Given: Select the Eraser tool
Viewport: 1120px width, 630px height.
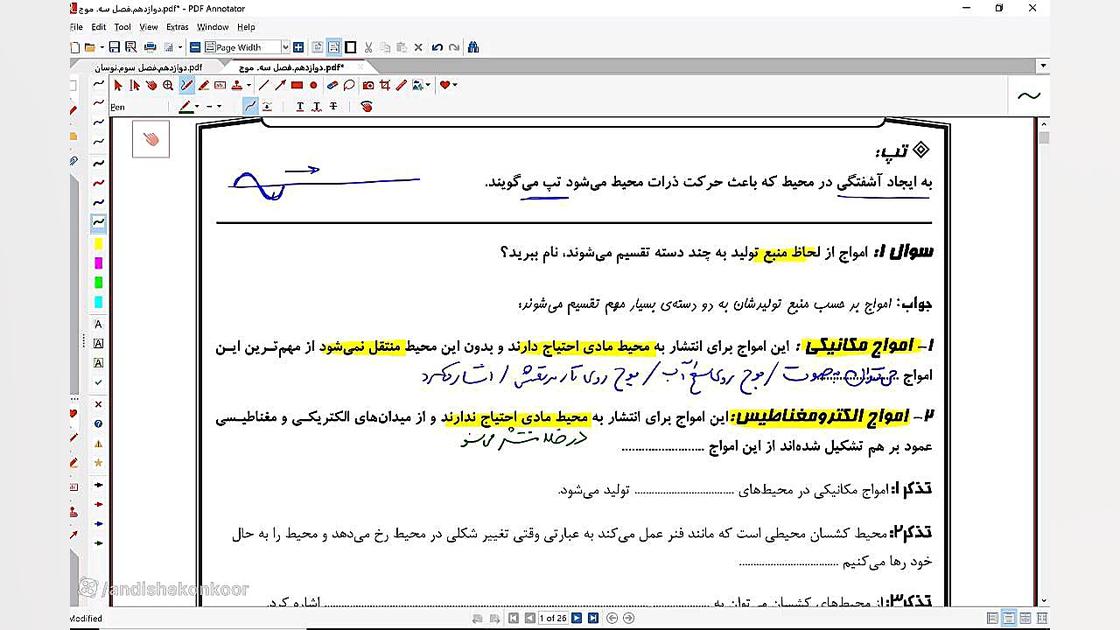Looking at the screenshot, I should pyautogui.click(x=332, y=85).
